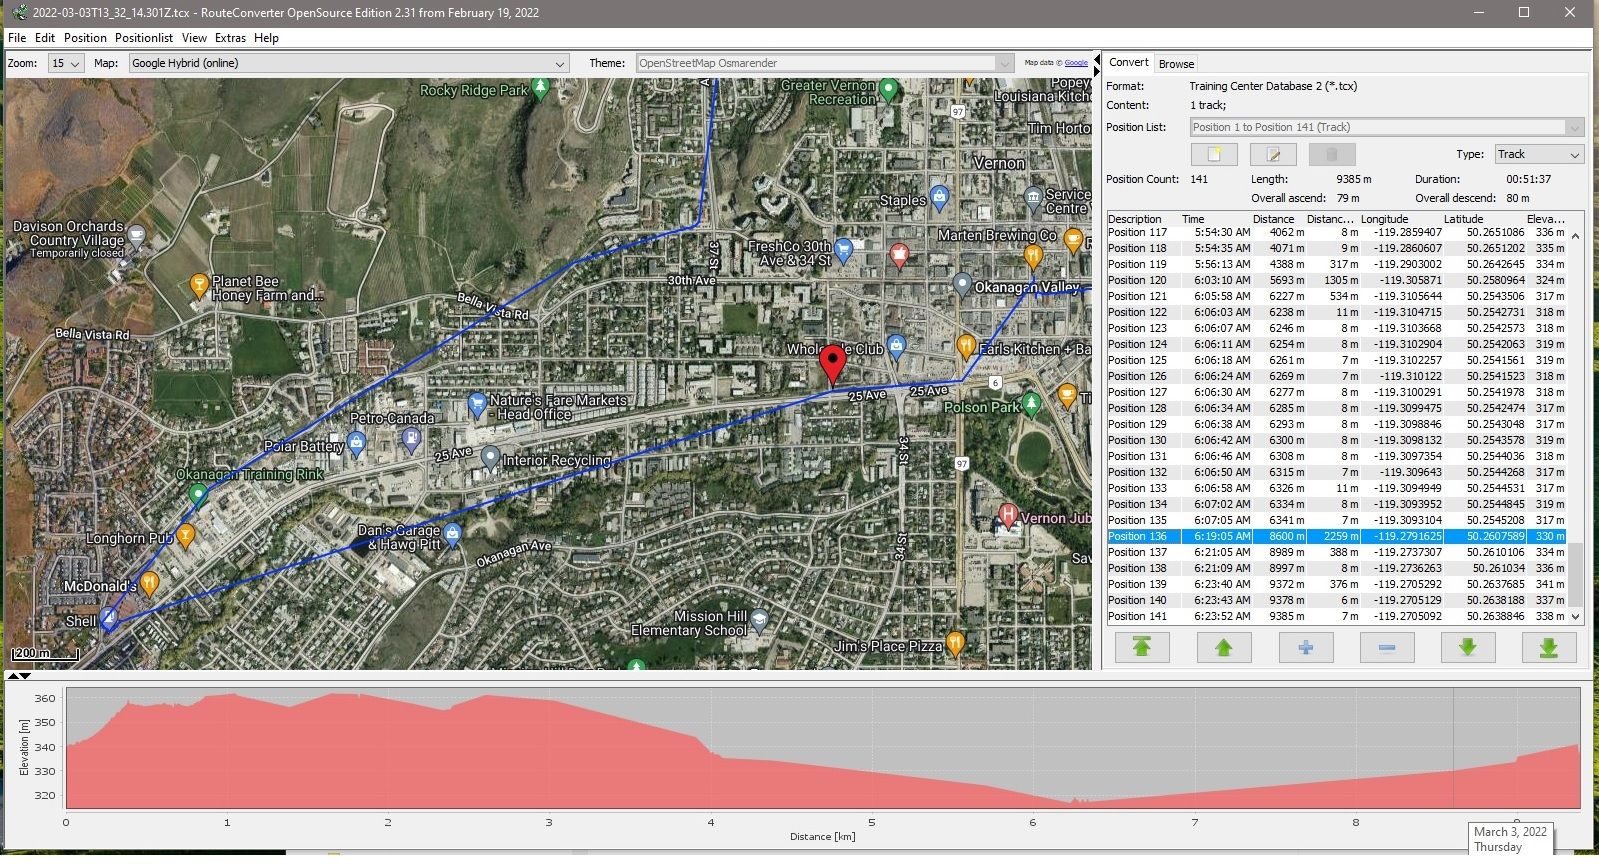This screenshot has height=865, width=1599.
Task: Click the Greater Vernon Recreation marker
Action: [x=888, y=91]
